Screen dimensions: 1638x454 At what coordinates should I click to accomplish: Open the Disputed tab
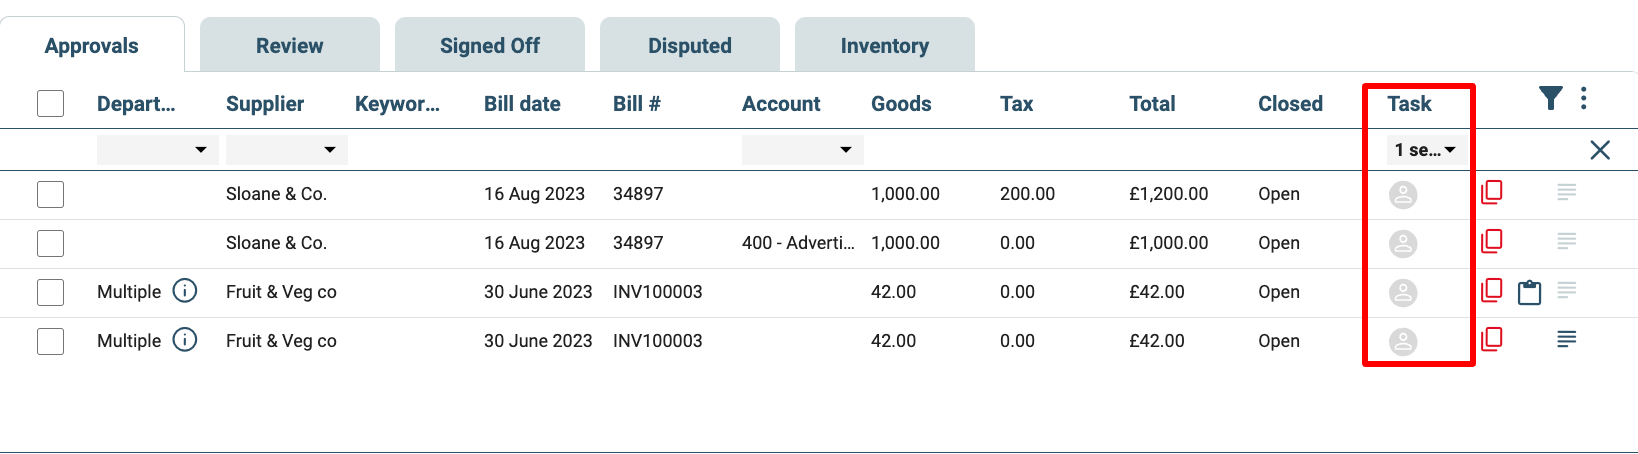[690, 45]
